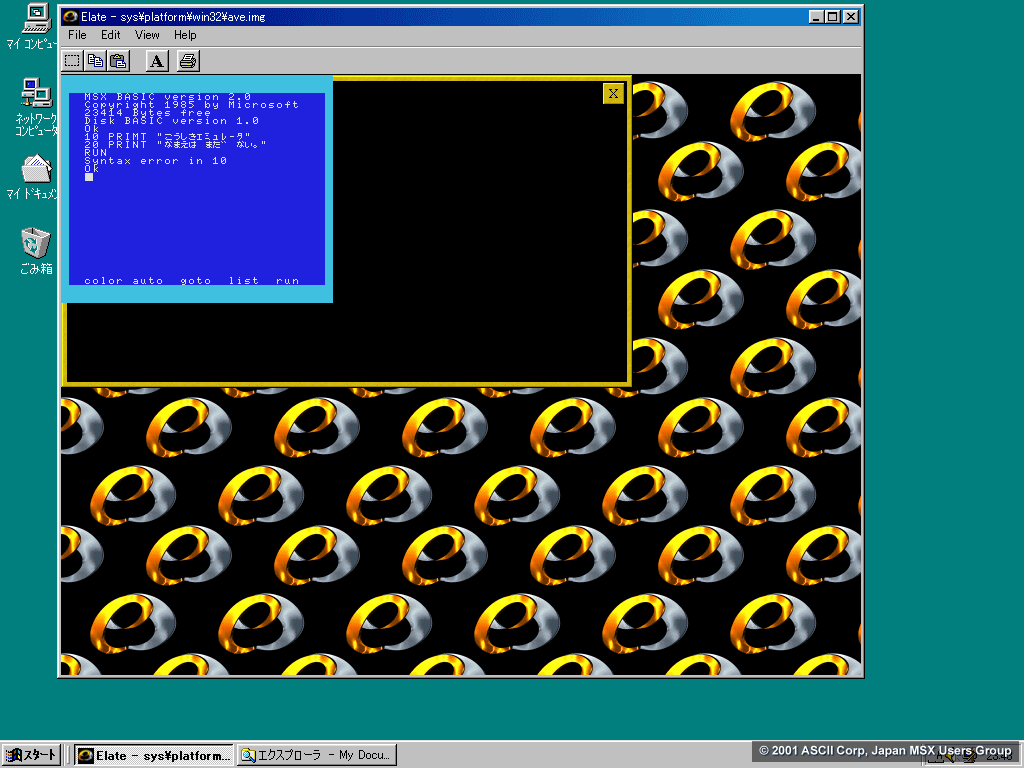Image resolution: width=1024 pixels, height=768 pixels.
Task: Click the 'color' function key label
Action: coord(103,281)
